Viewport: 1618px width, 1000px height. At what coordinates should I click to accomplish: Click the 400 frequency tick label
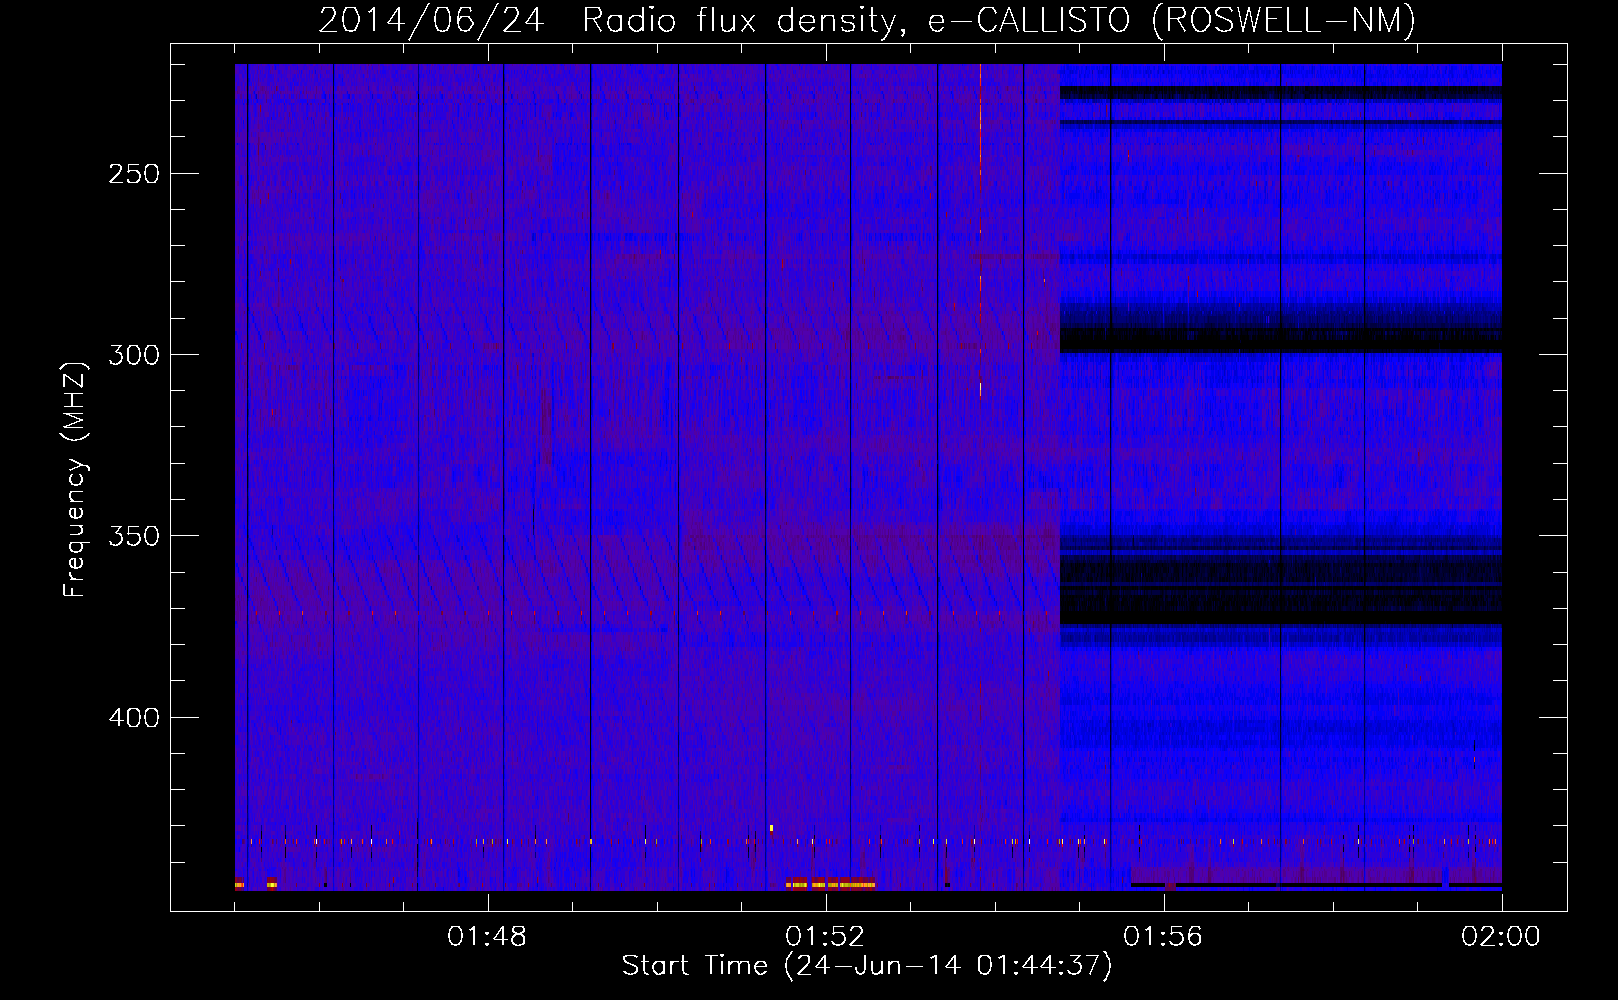[x=134, y=718]
